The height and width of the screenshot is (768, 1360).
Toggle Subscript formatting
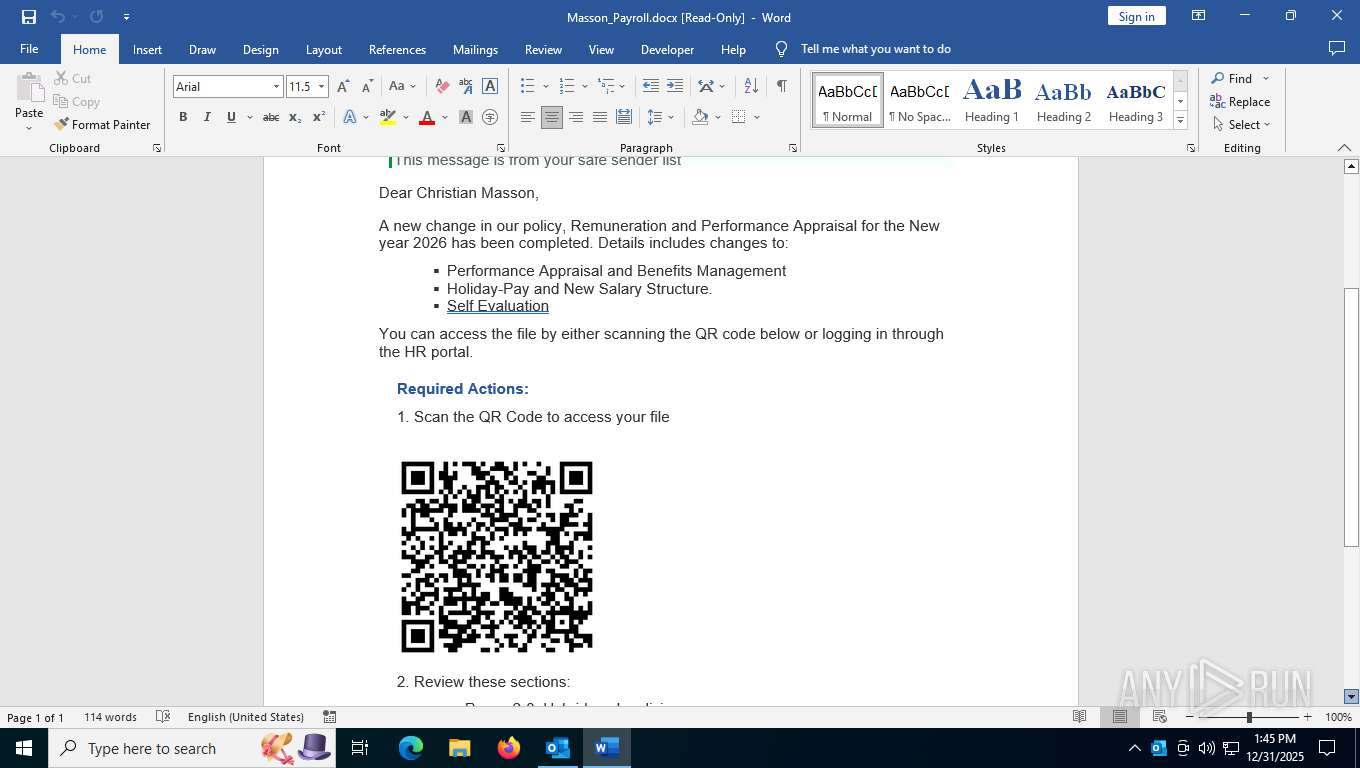coord(295,117)
